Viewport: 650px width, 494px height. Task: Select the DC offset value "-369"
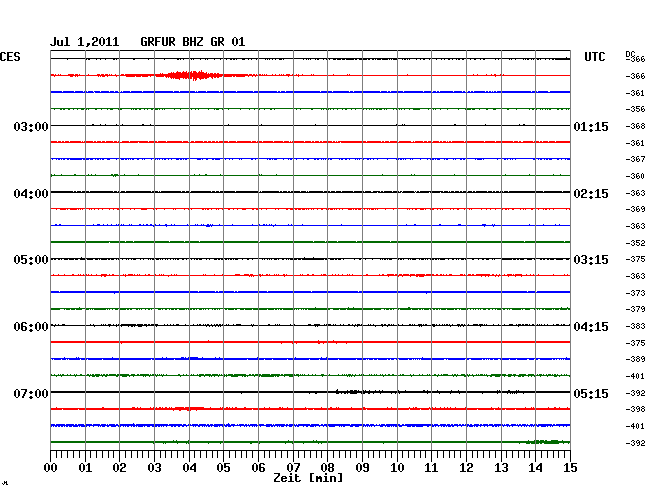pyautogui.click(x=635, y=209)
